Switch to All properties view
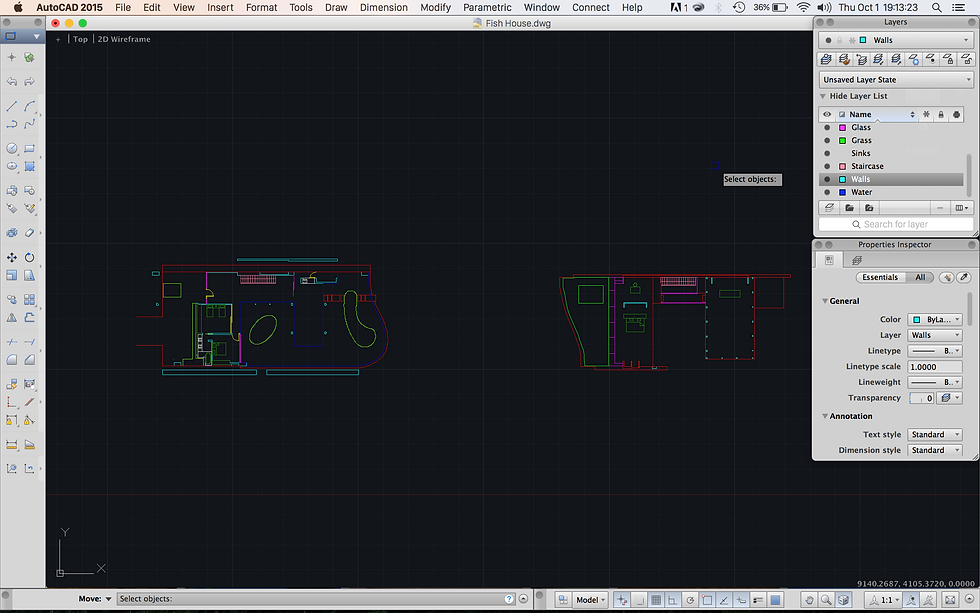Viewport: 980px width, 613px height. pyautogui.click(x=920, y=277)
